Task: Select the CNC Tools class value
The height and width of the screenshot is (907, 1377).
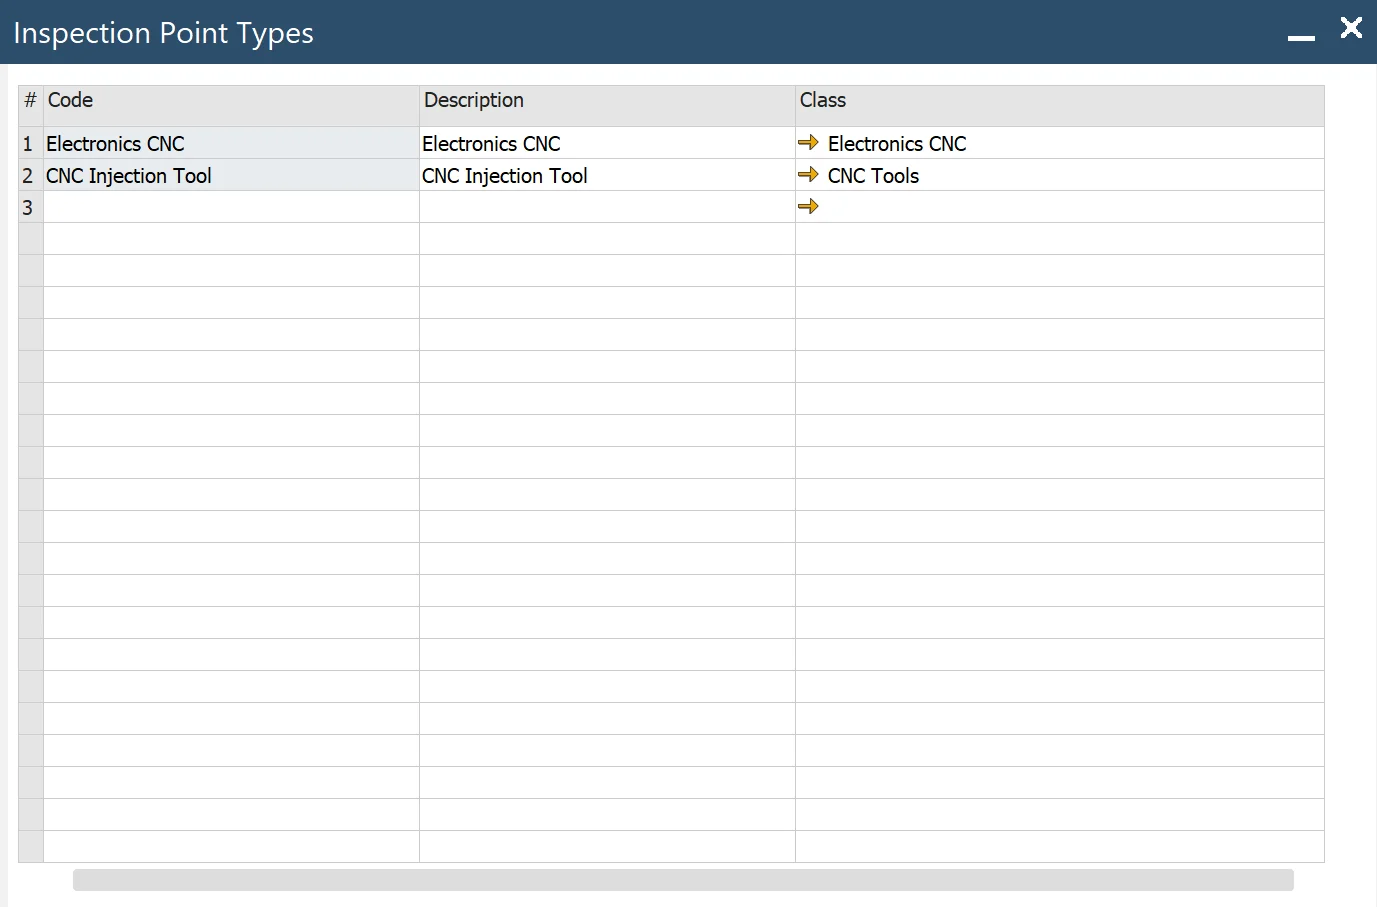Action: [873, 176]
